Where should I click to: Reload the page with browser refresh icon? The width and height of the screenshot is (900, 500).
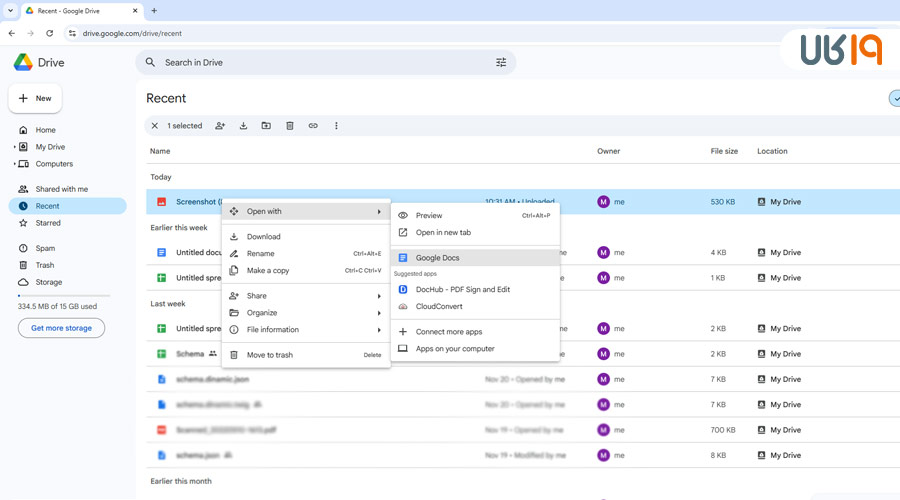[x=50, y=33]
